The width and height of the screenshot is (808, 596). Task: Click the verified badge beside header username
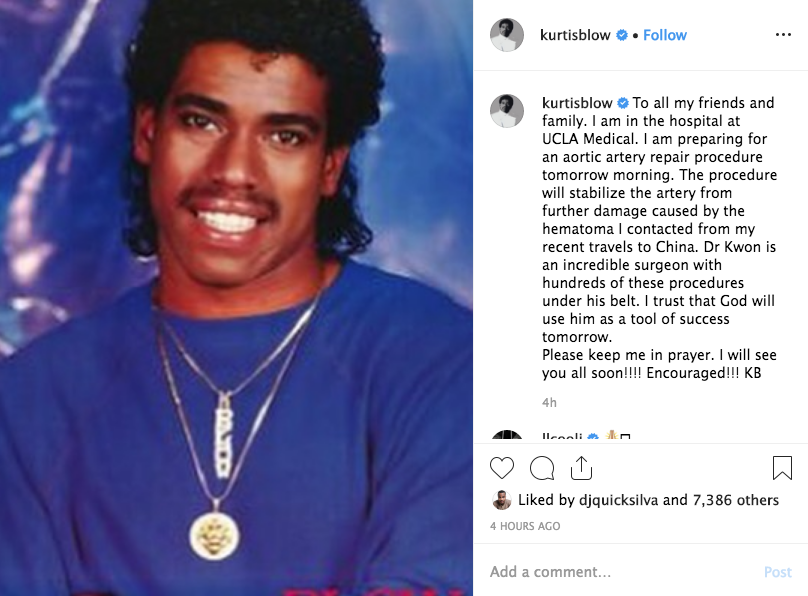[x=622, y=35]
